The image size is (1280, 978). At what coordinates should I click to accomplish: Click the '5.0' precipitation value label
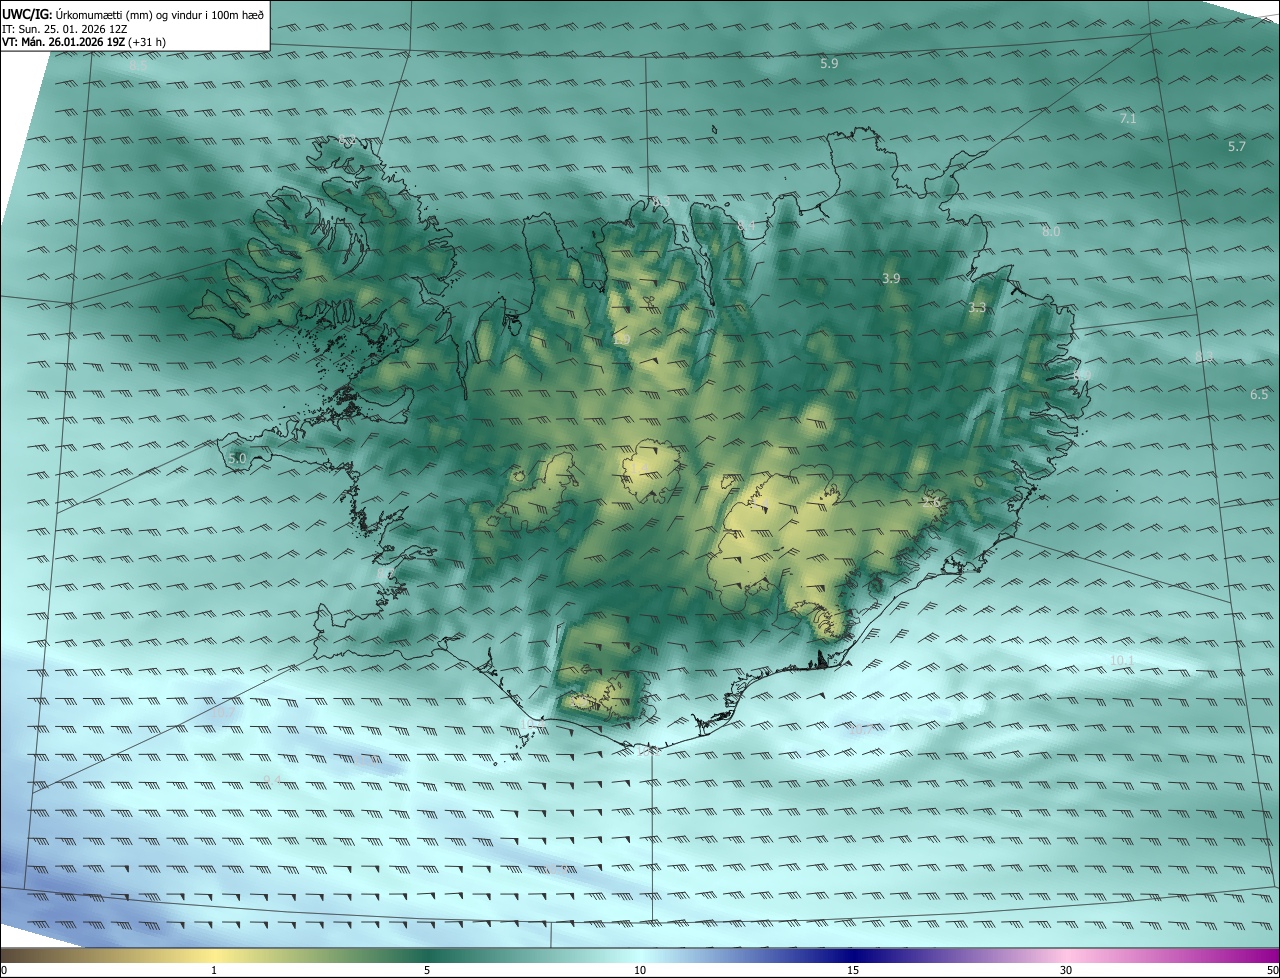(237, 458)
